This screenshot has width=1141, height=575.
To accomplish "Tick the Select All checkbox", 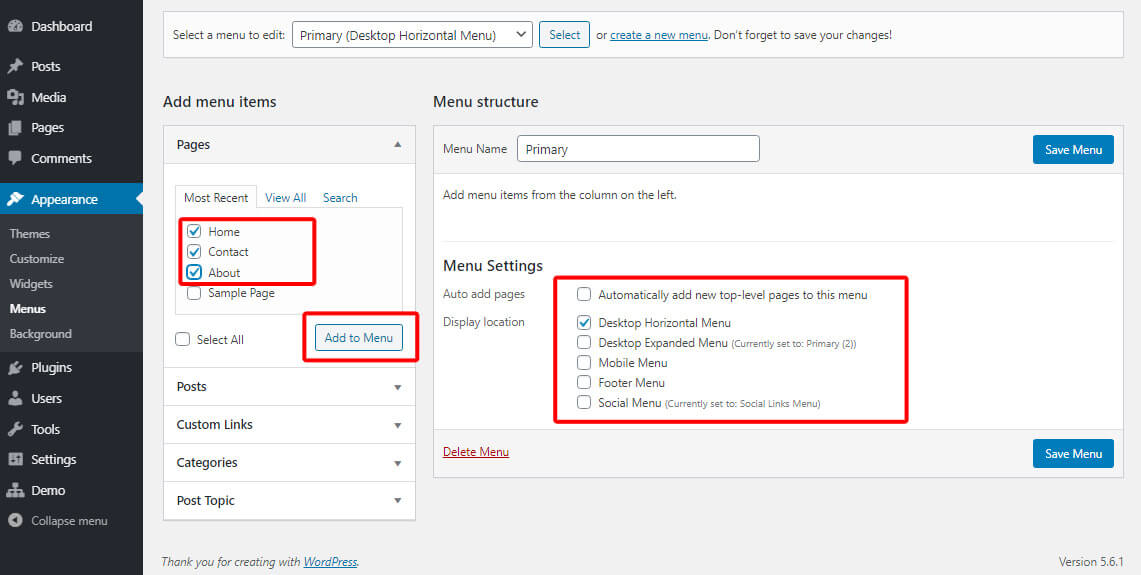I will (183, 339).
